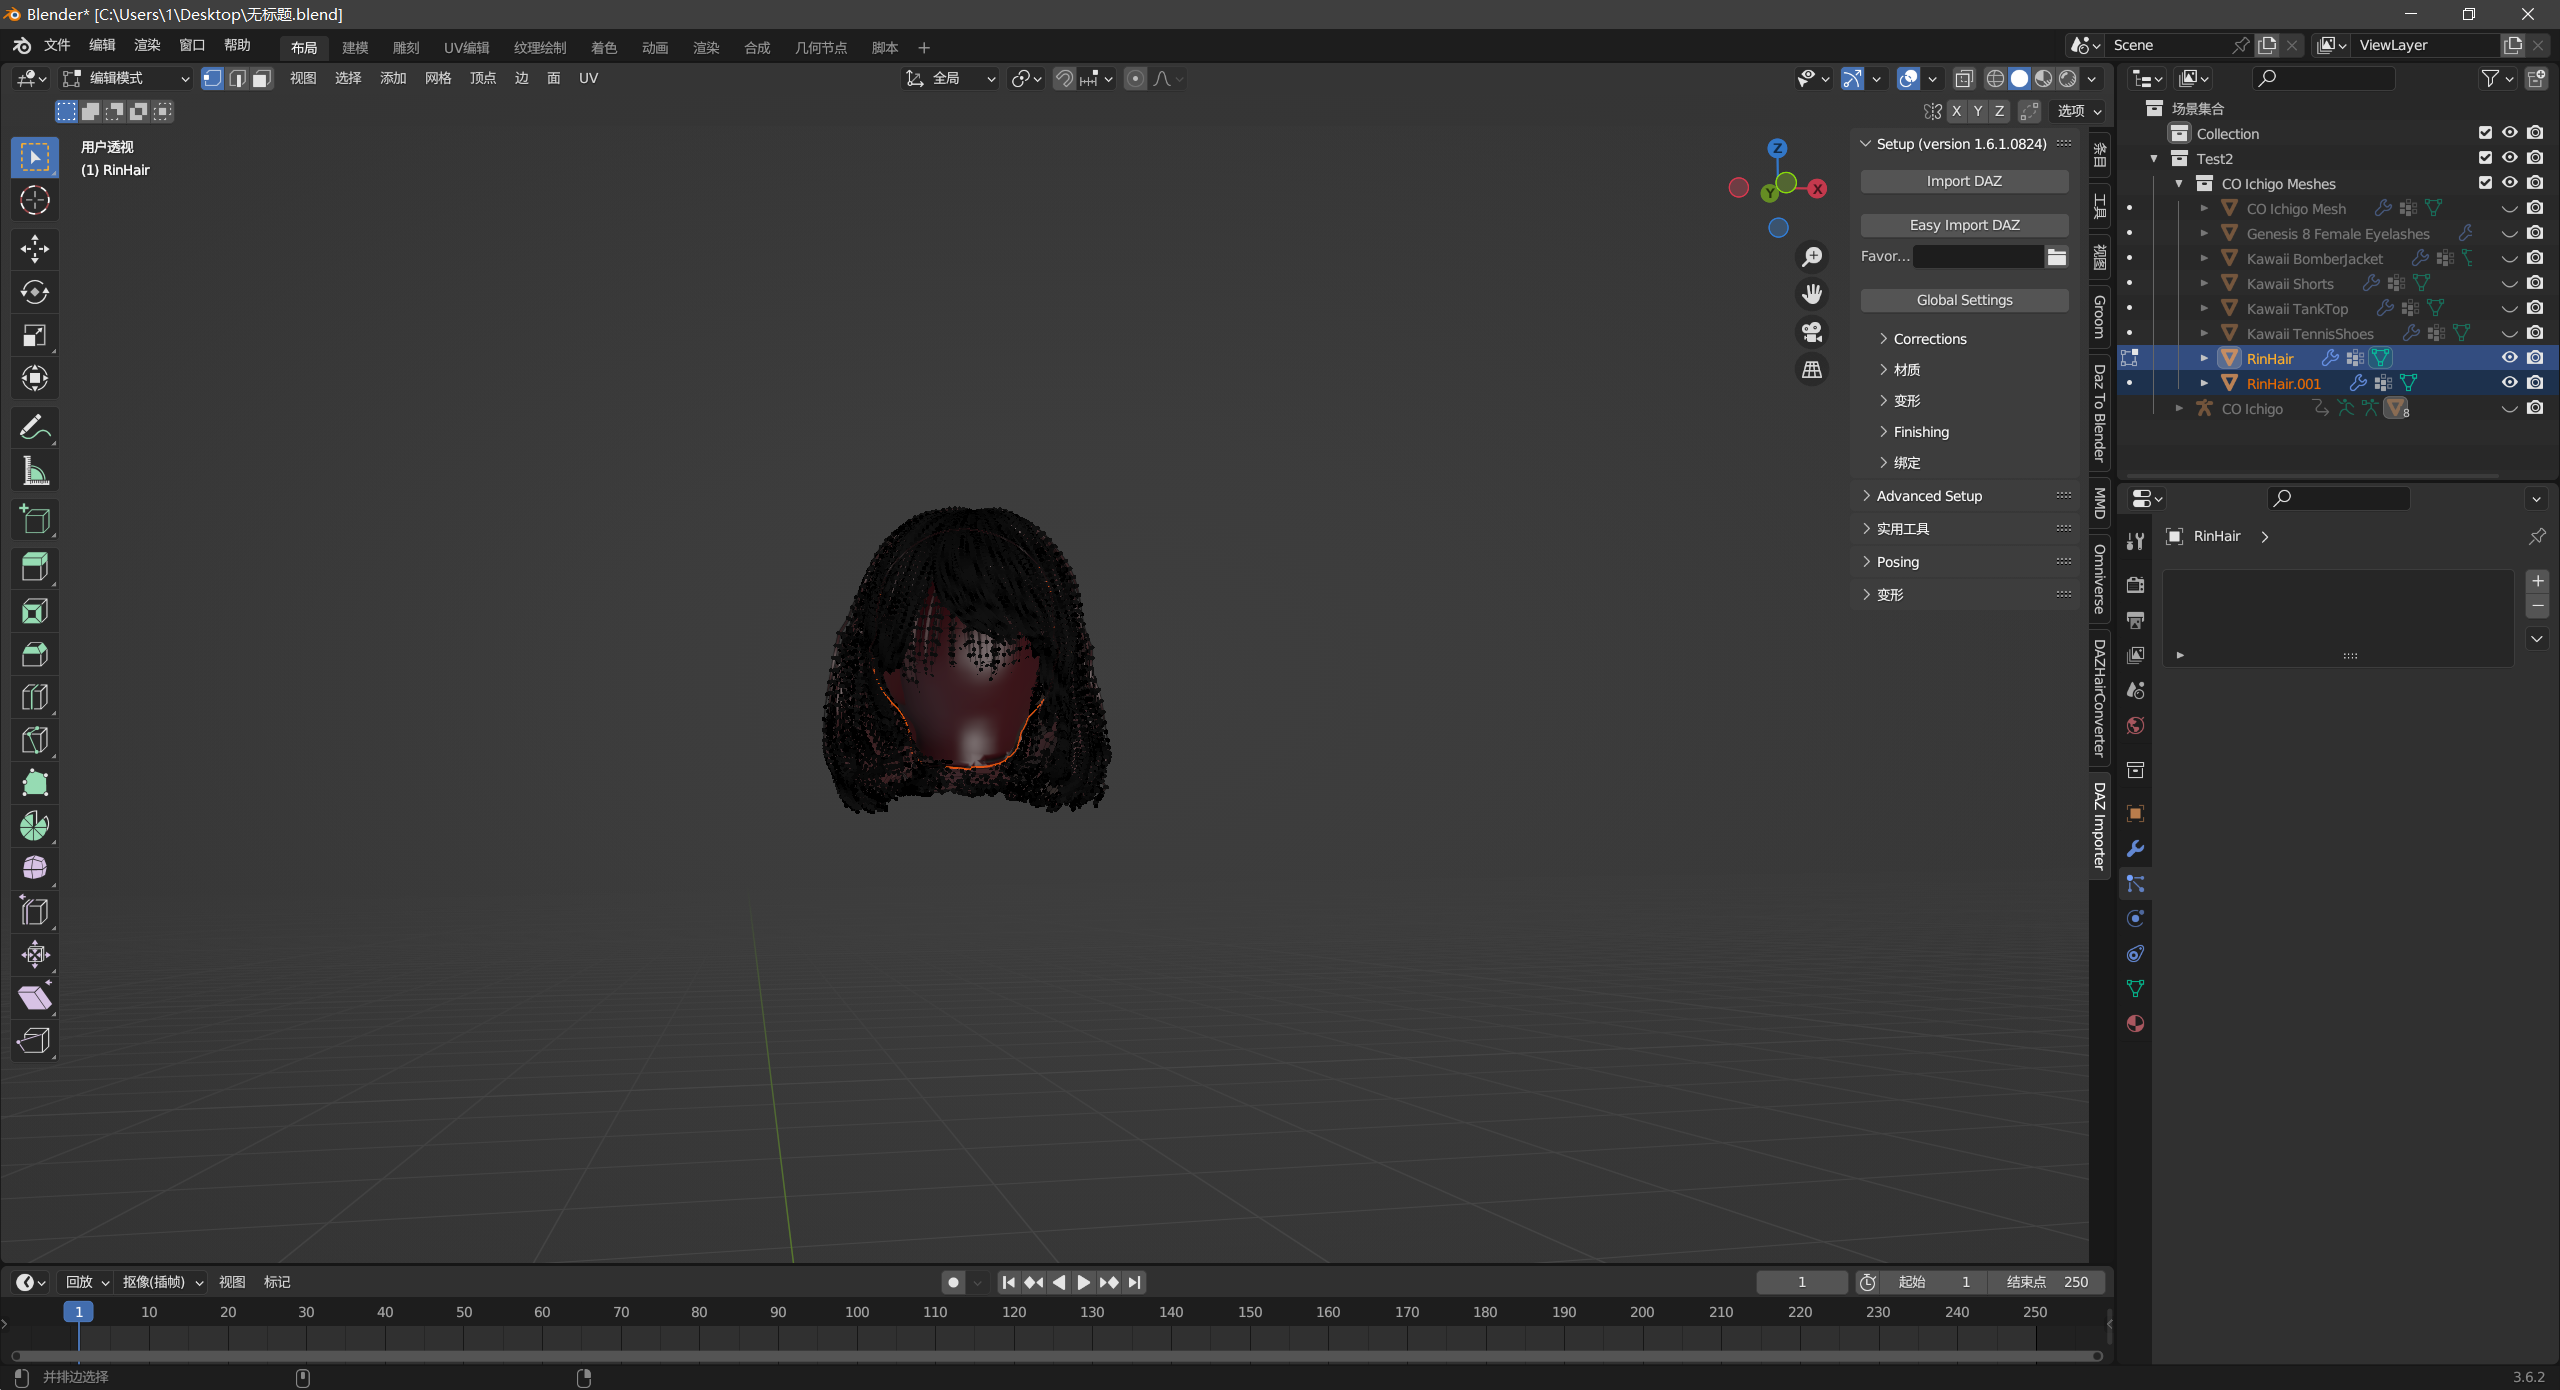The width and height of the screenshot is (2560, 1390).
Task: Click the Easy Import DAZ button
Action: coord(1964,225)
